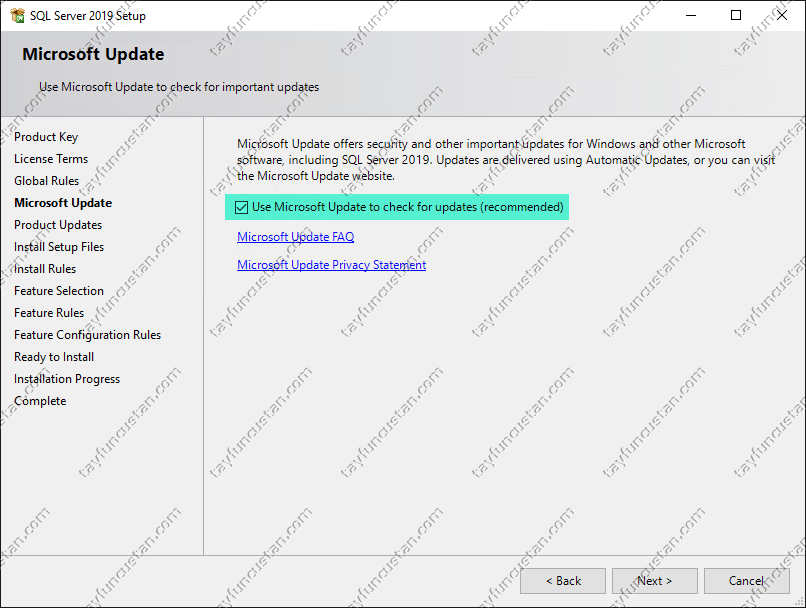806x608 pixels.
Task: Select the Ready to Install step
Action: click(54, 357)
